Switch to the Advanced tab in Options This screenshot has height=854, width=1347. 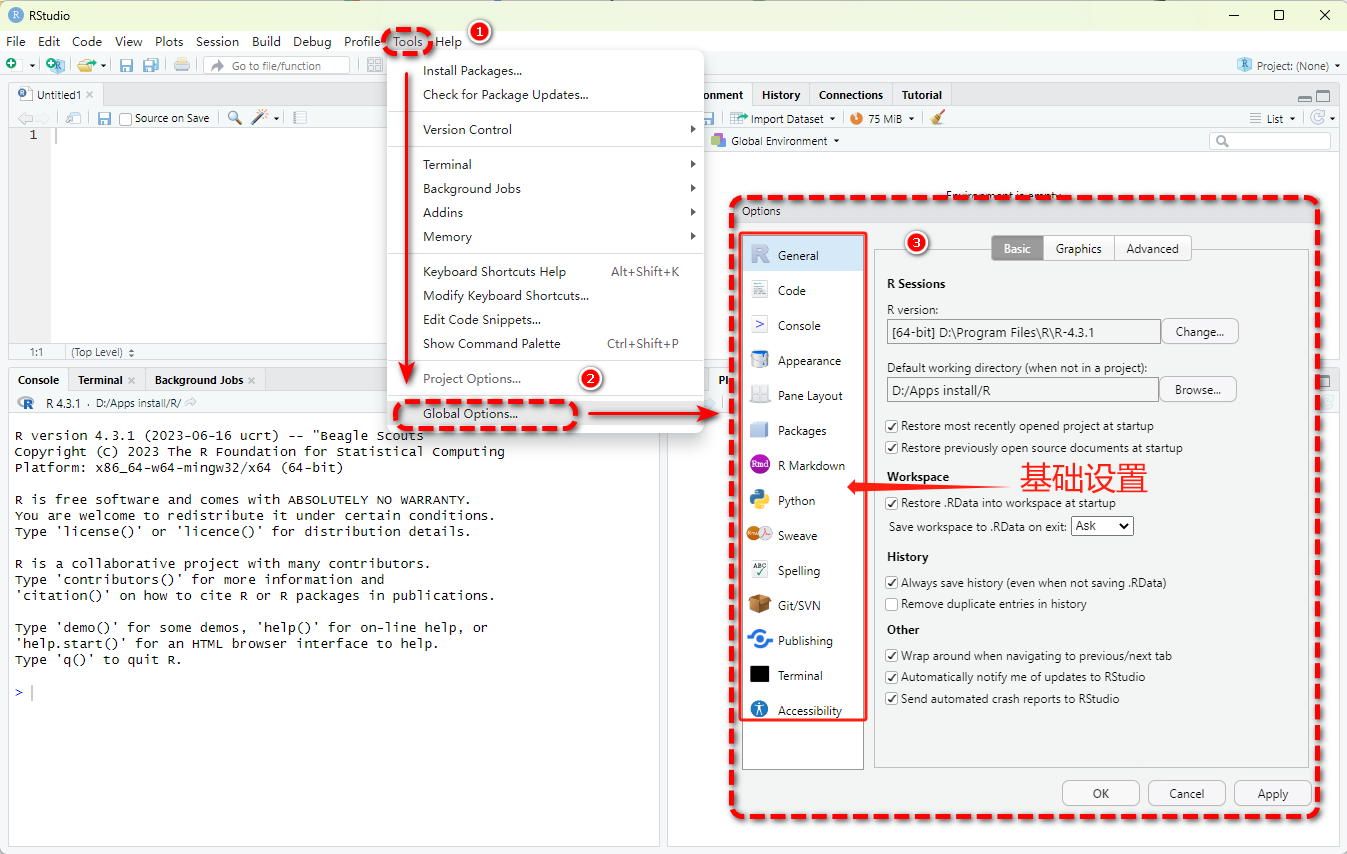[1152, 248]
